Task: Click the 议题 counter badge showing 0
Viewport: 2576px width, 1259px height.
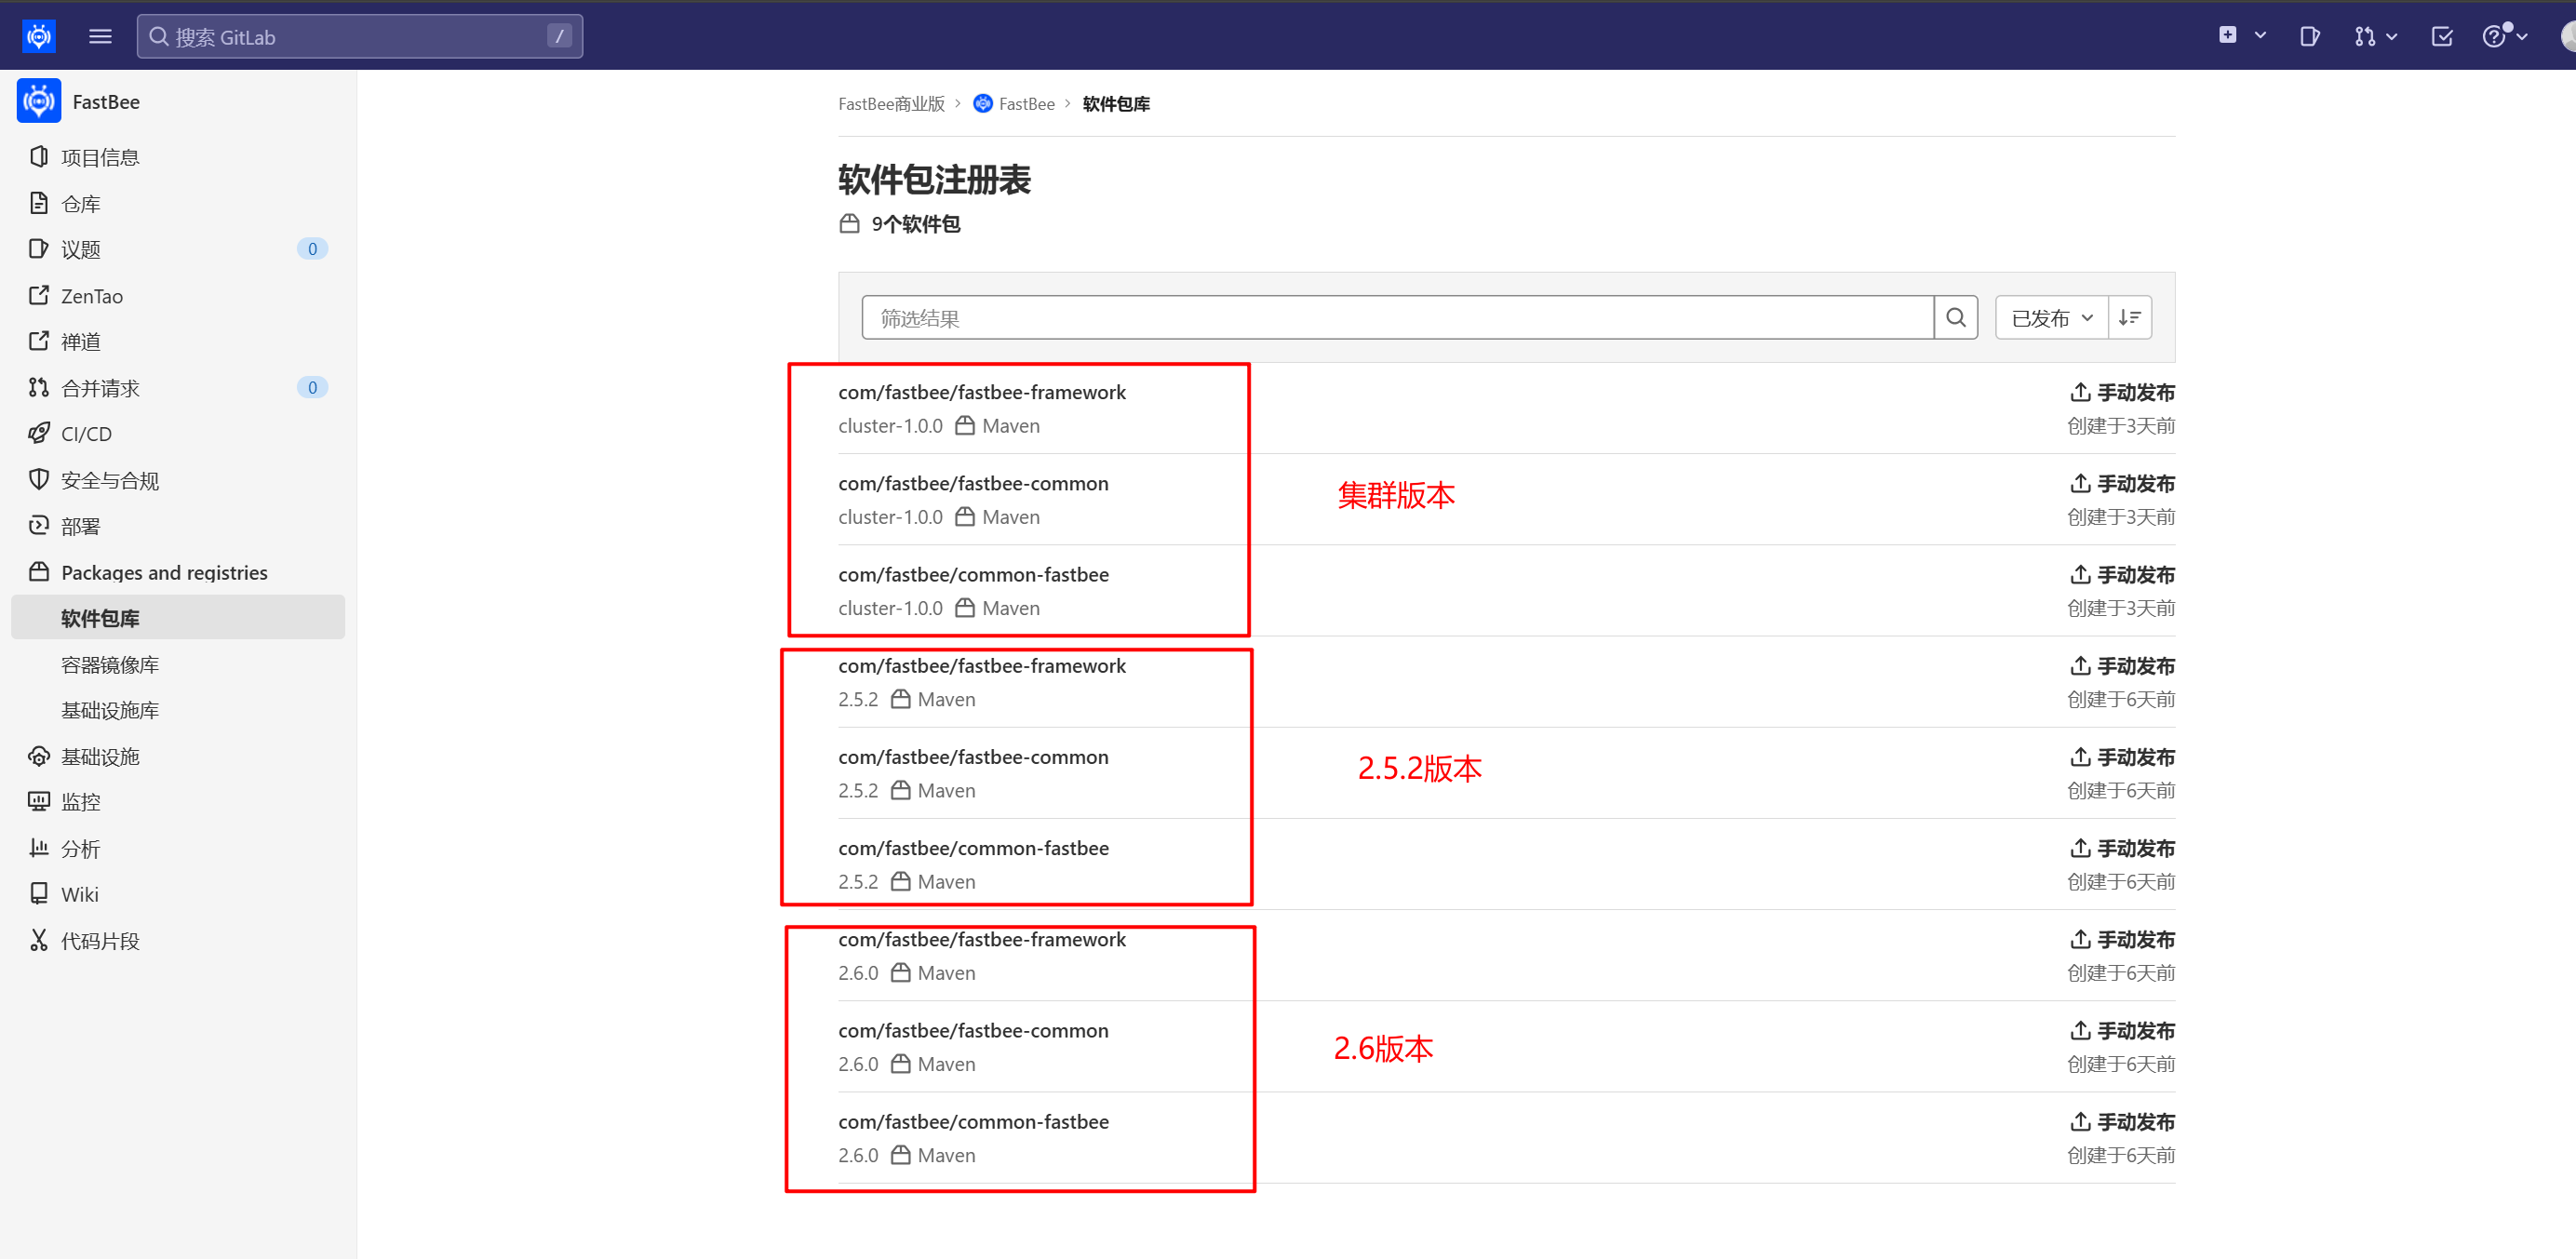Action: click(312, 249)
